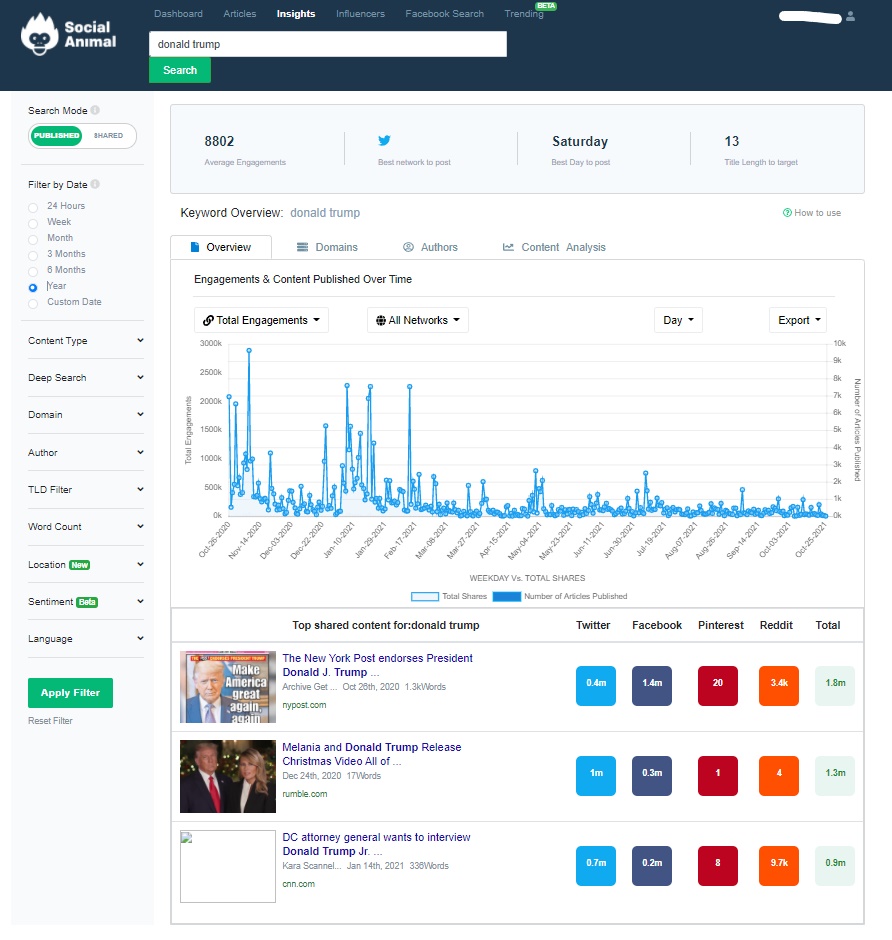Go to the Dashboard page
Screen dimensions: 892x940
[x=178, y=14]
